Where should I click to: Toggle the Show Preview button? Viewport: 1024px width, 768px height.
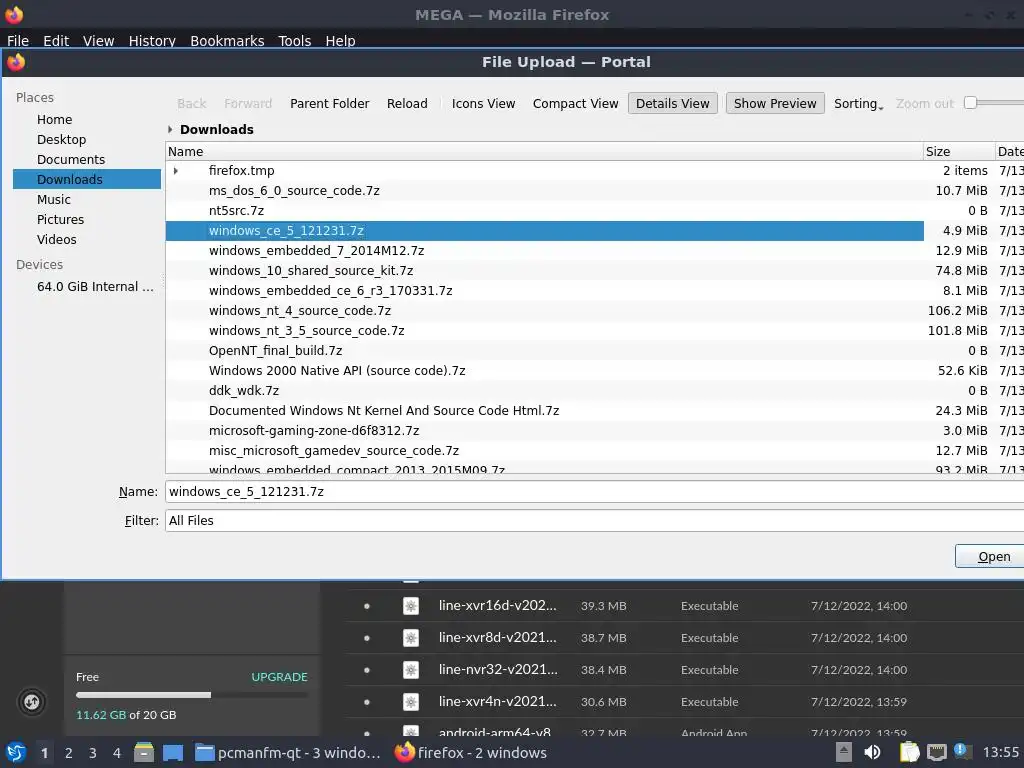[x=775, y=103]
